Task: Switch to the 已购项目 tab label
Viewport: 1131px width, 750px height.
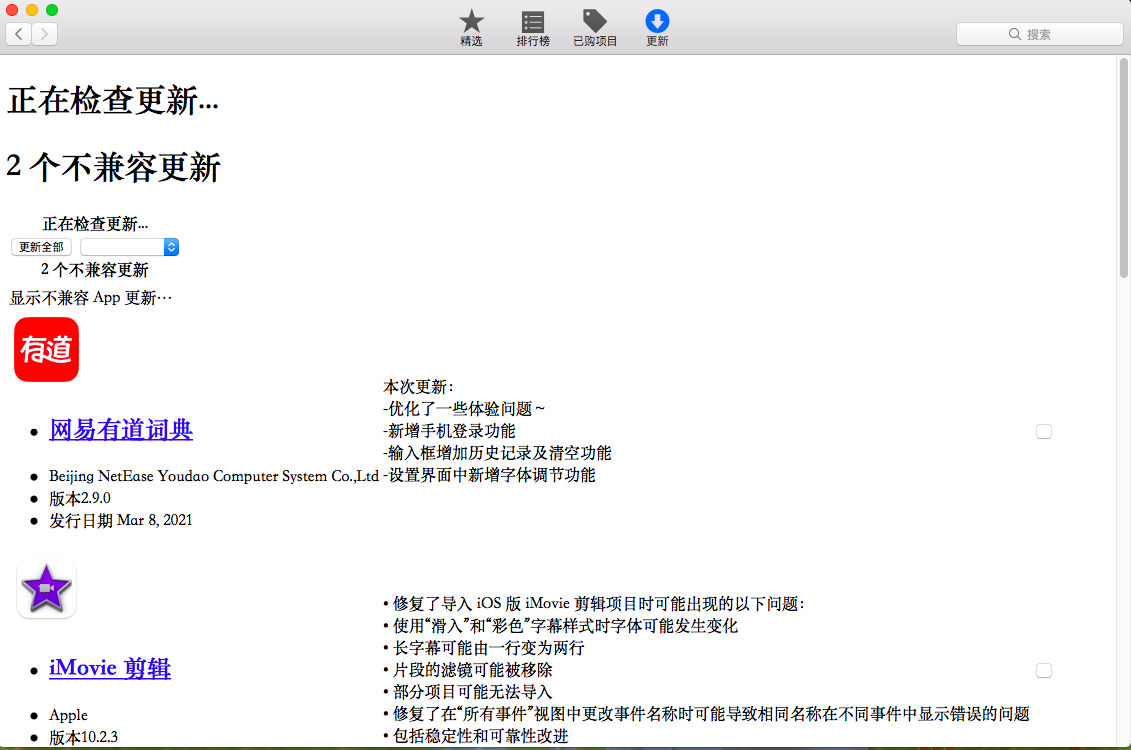Action: pos(595,42)
